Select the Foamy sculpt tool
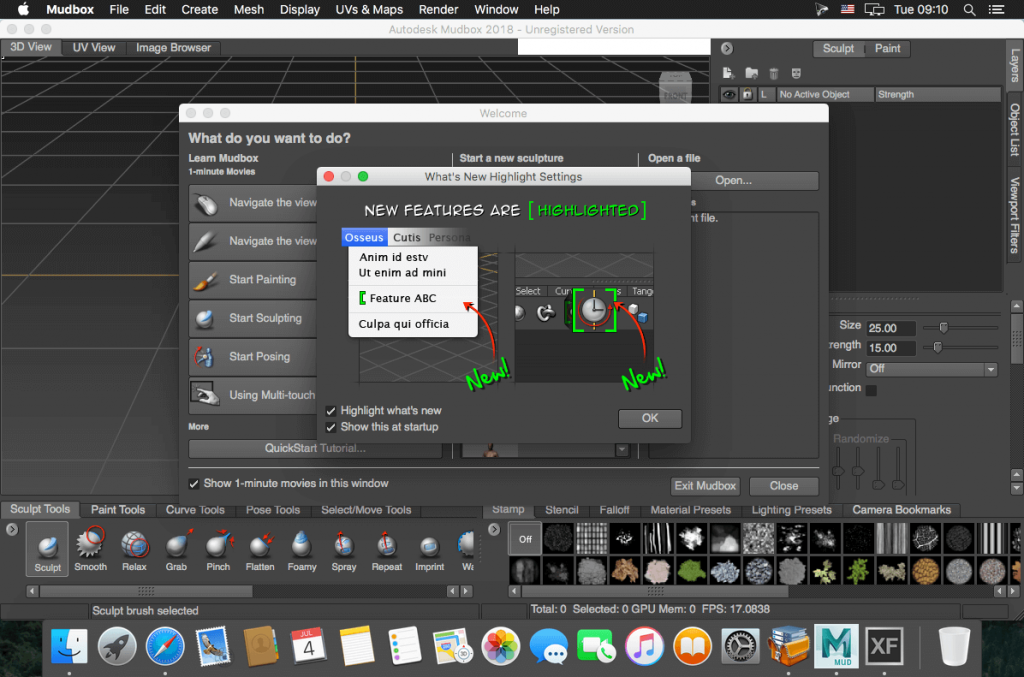Image resolution: width=1024 pixels, height=677 pixels. pos(301,549)
